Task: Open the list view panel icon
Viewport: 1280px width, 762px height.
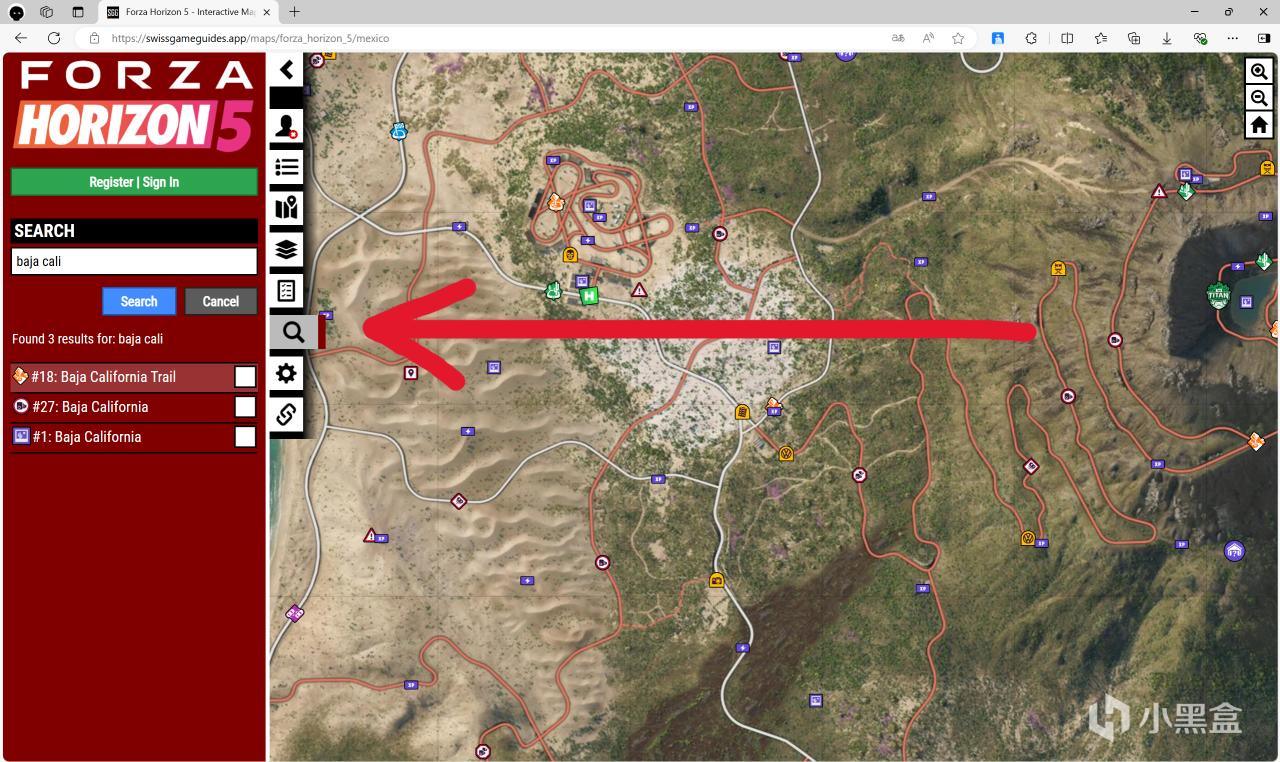Action: tap(287, 167)
